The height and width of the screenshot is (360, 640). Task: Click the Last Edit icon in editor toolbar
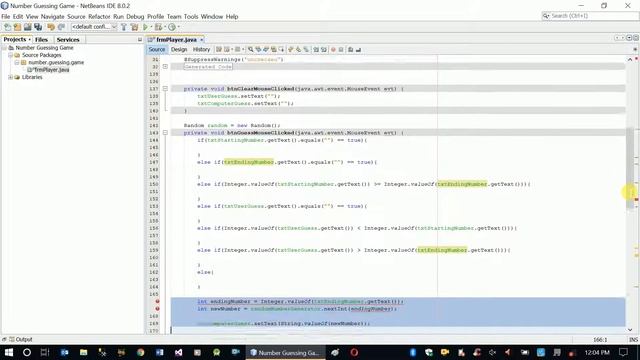point(219,49)
